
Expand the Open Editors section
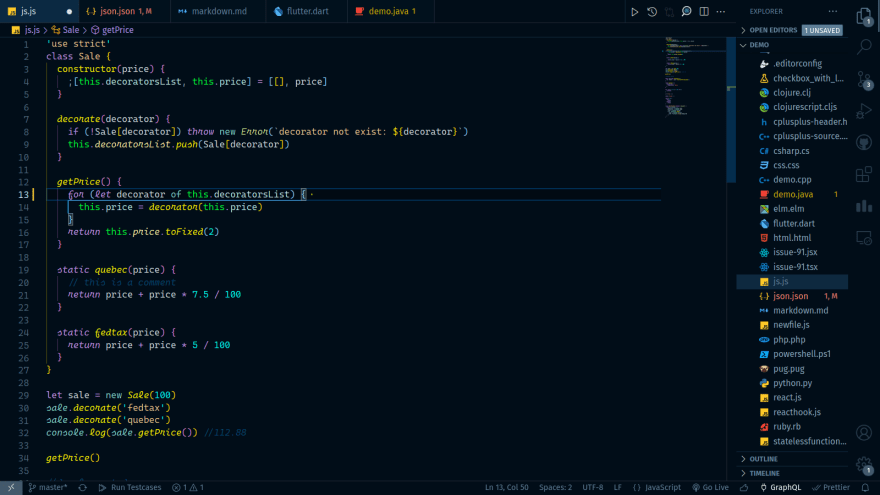click(773, 30)
